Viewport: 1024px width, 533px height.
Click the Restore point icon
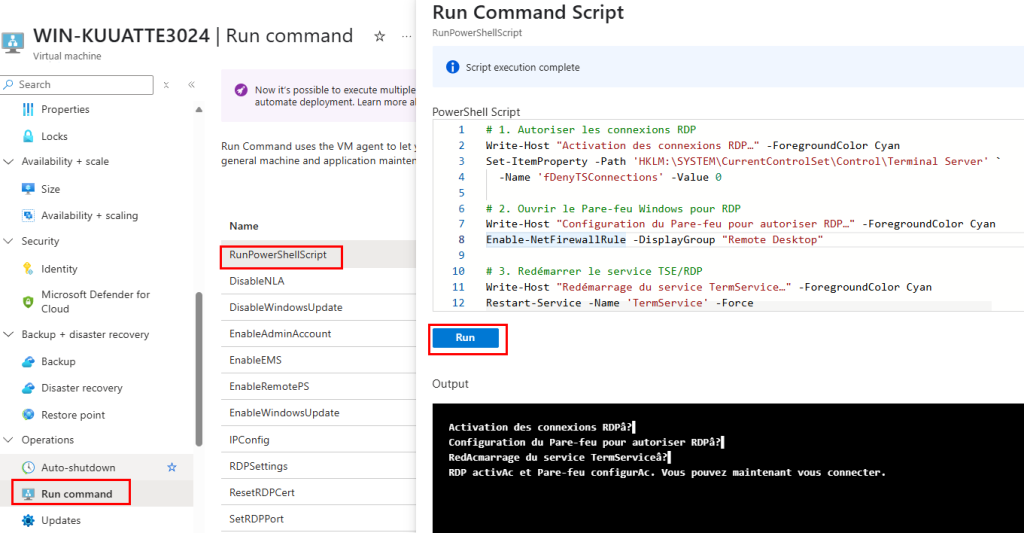[28, 414]
